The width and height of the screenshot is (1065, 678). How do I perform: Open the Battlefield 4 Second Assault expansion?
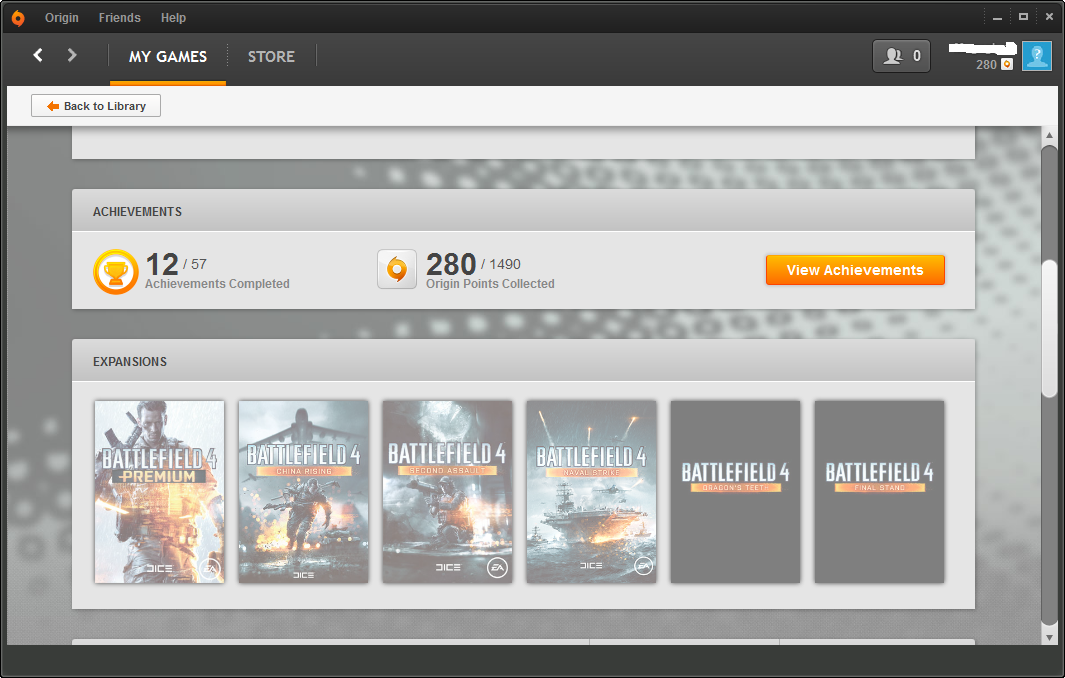(447, 492)
